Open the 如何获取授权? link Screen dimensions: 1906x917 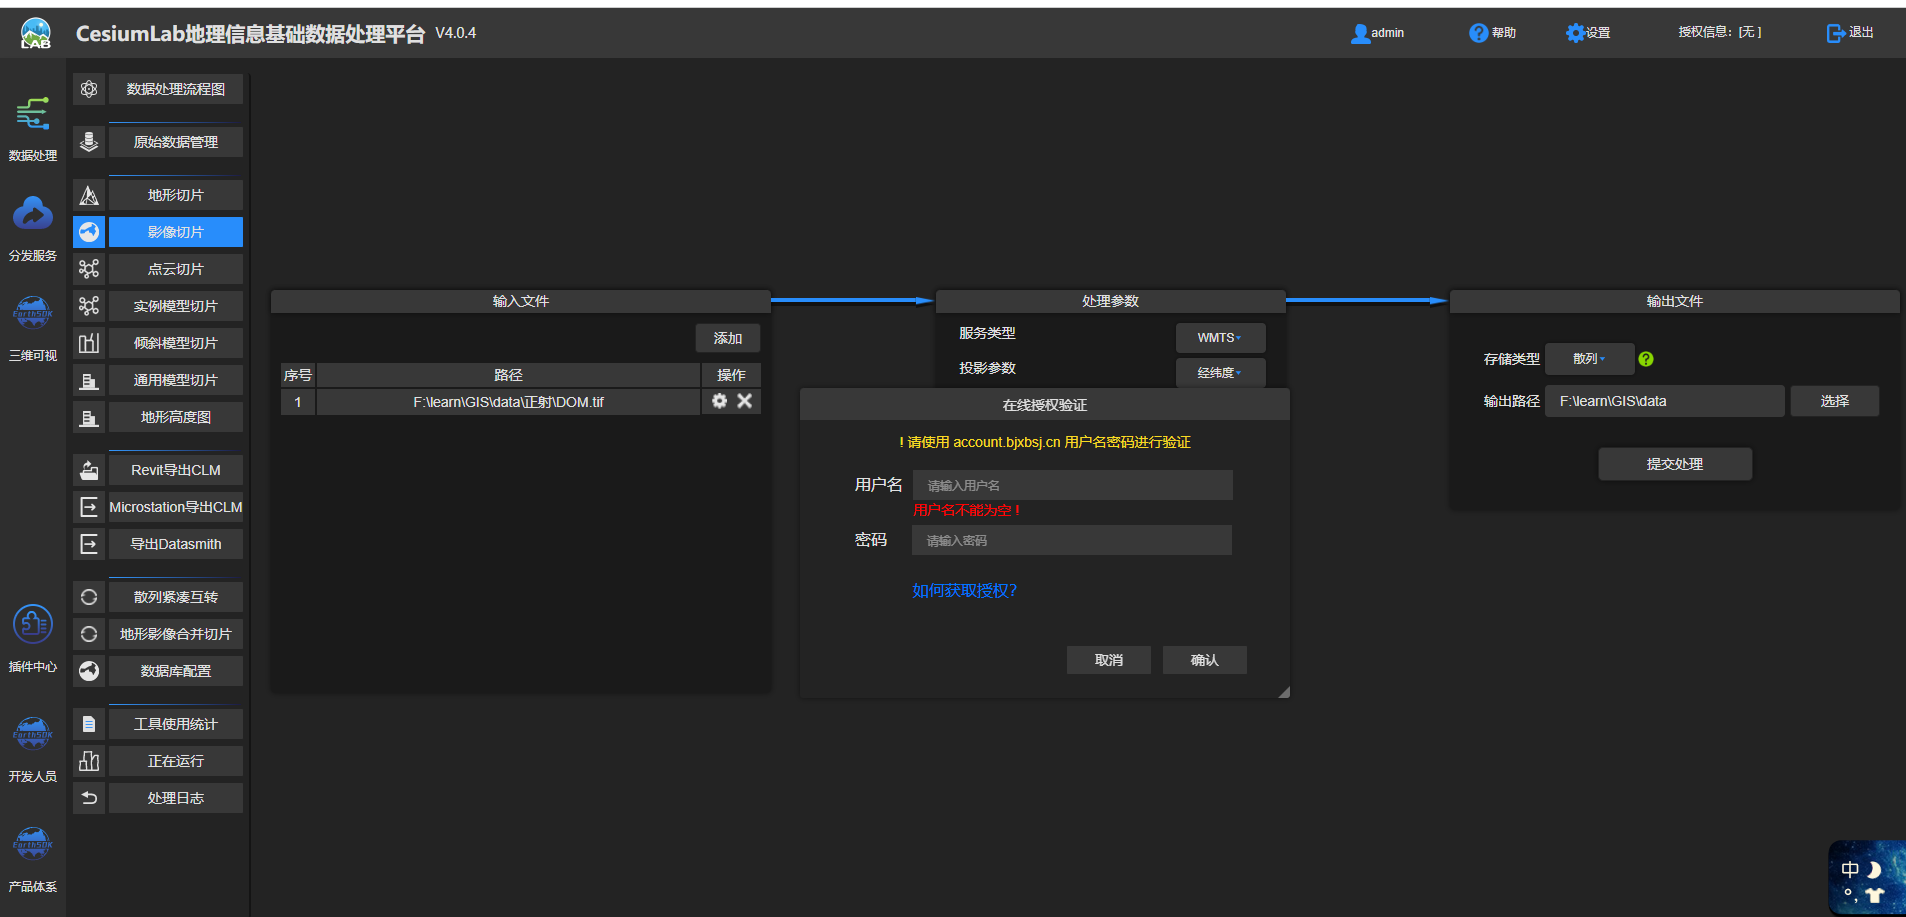click(964, 591)
